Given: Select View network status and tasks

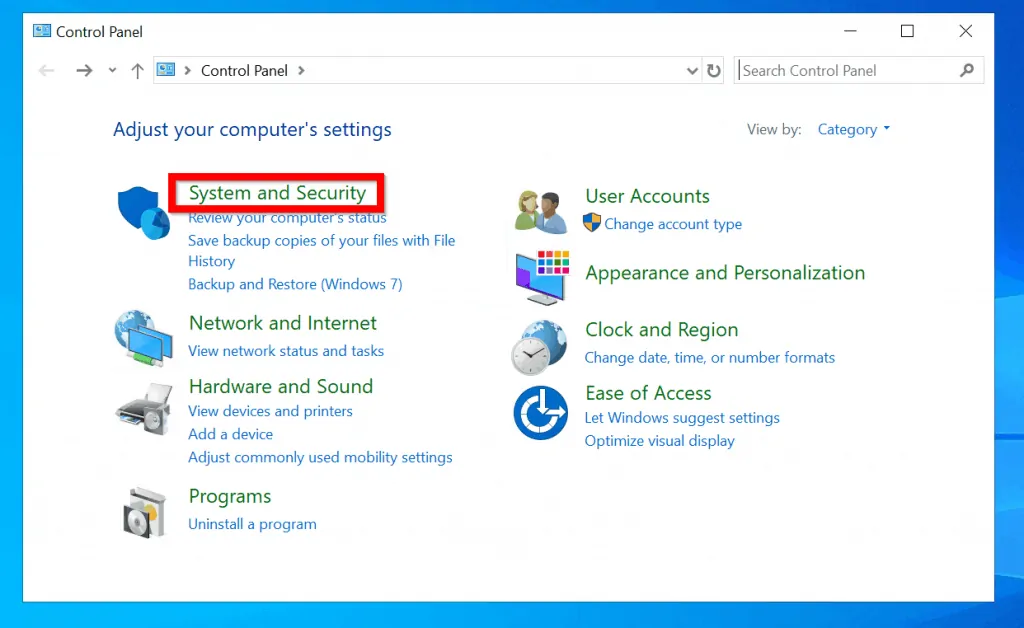Looking at the screenshot, I should tap(286, 351).
